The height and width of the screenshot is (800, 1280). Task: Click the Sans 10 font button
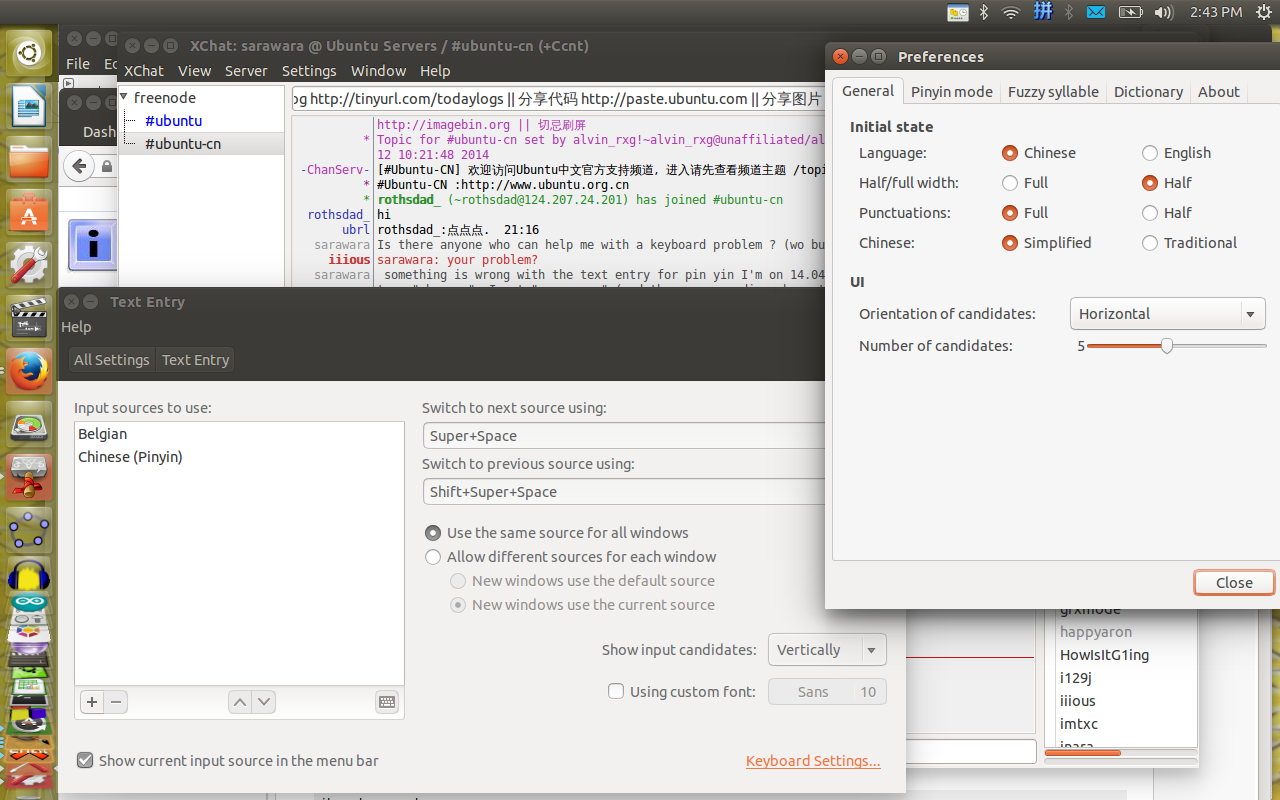[827, 692]
